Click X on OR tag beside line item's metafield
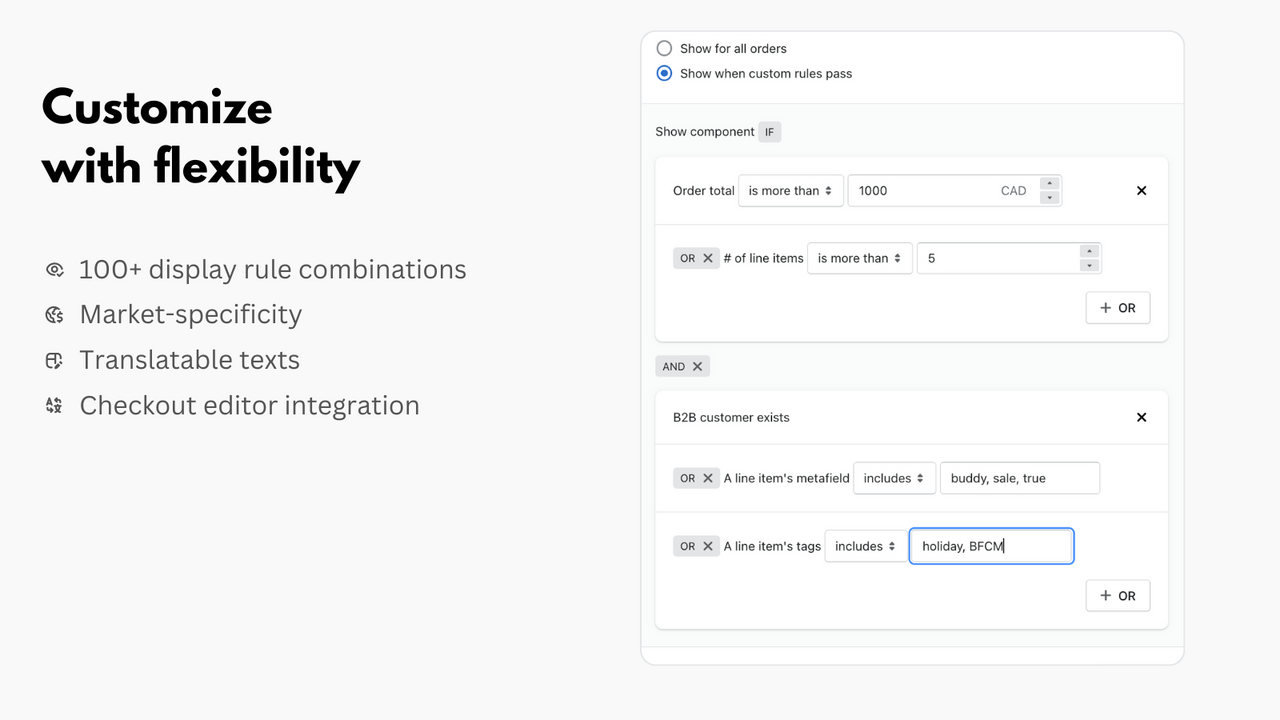This screenshot has width=1280, height=720. click(708, 477)
